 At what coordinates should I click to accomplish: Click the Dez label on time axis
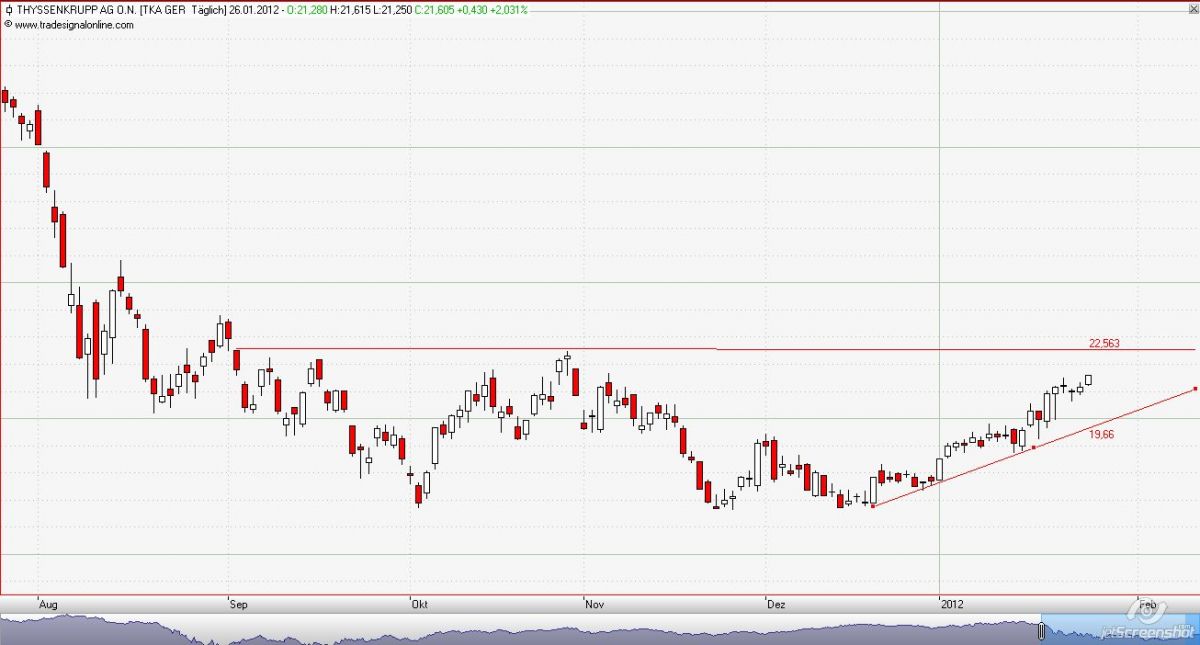point(776,605)
